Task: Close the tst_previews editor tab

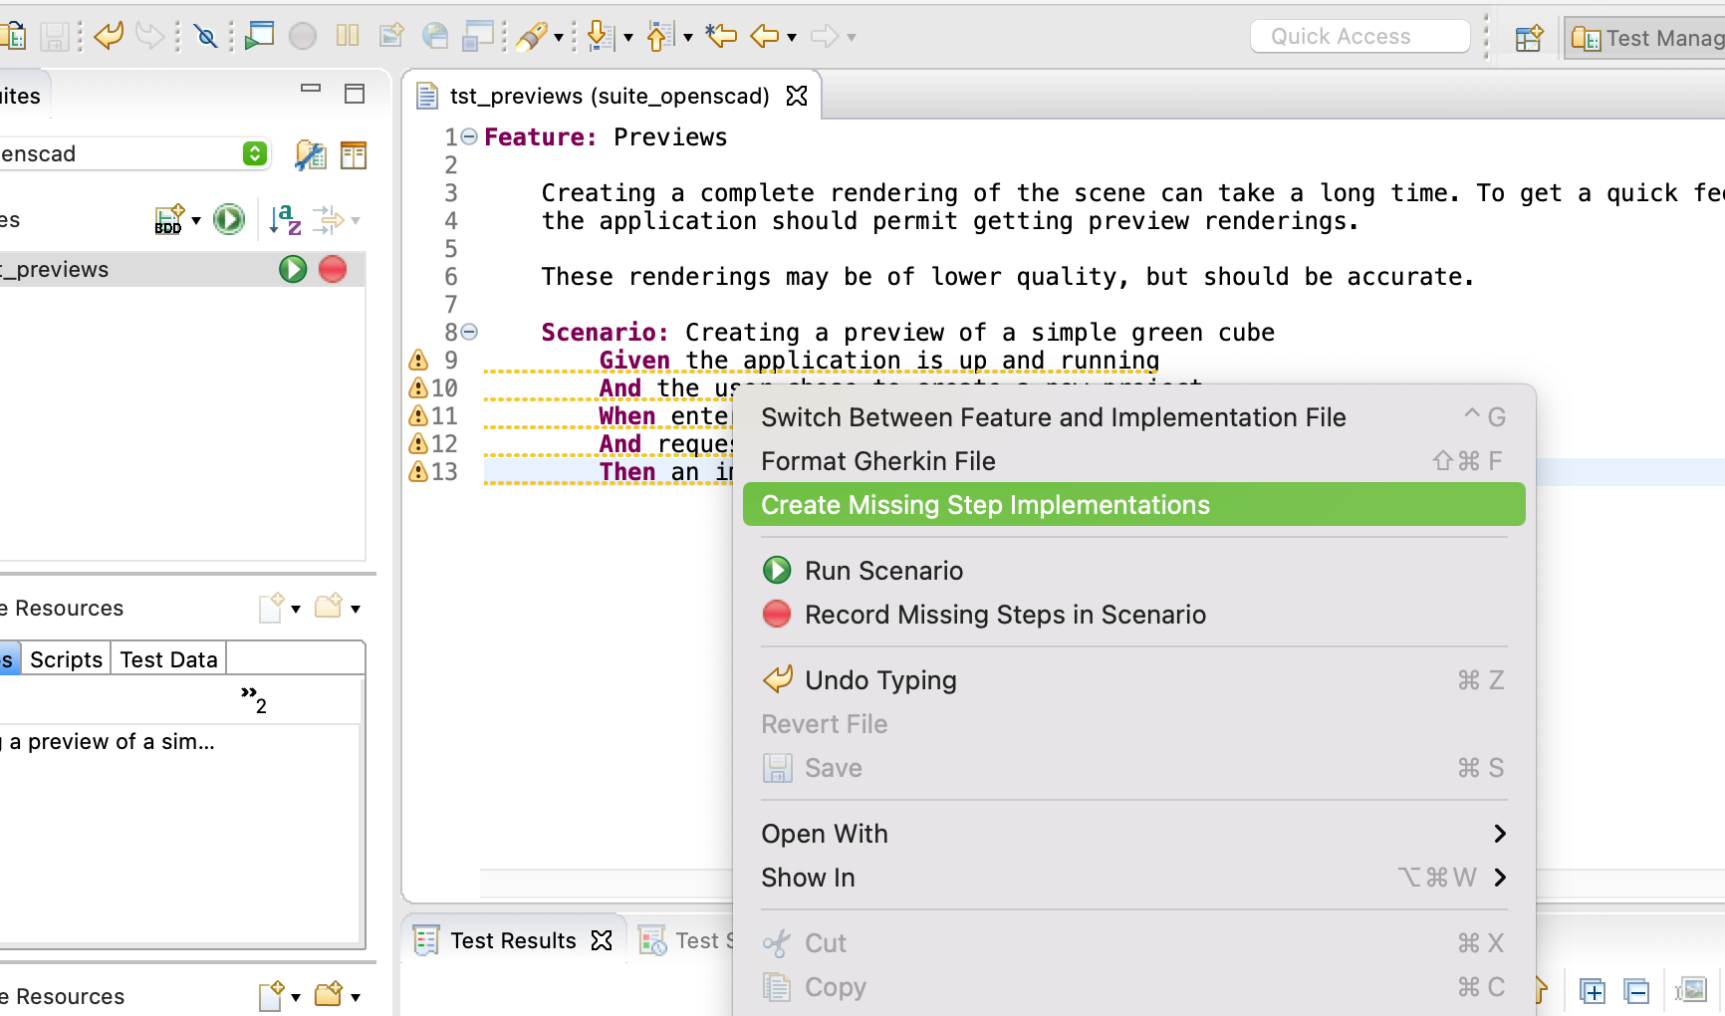Action: [x=797, y=96]
